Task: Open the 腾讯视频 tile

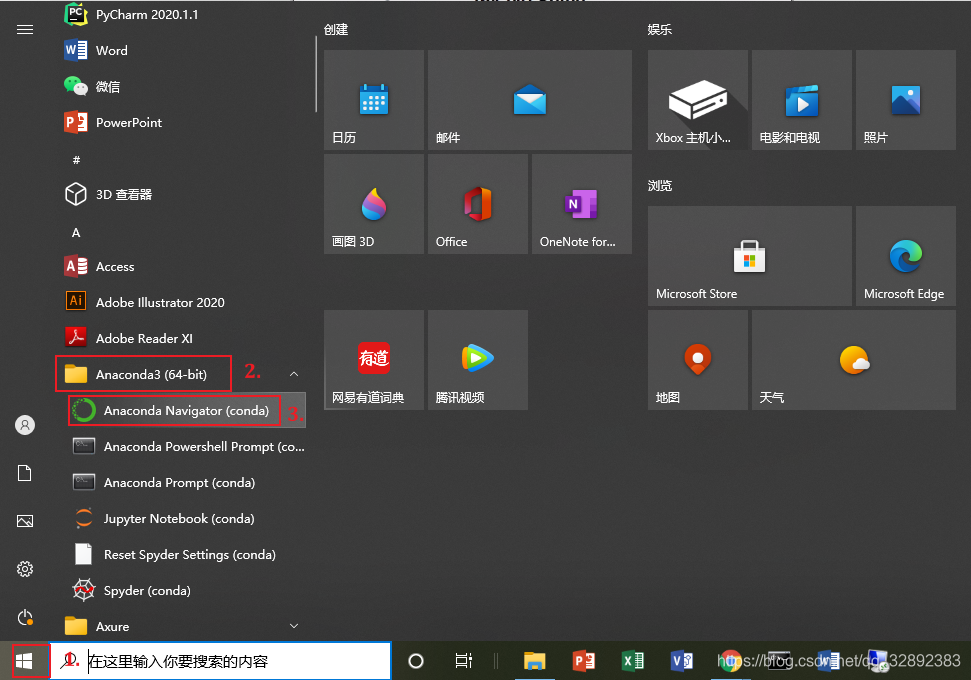Action: point(478,360)
